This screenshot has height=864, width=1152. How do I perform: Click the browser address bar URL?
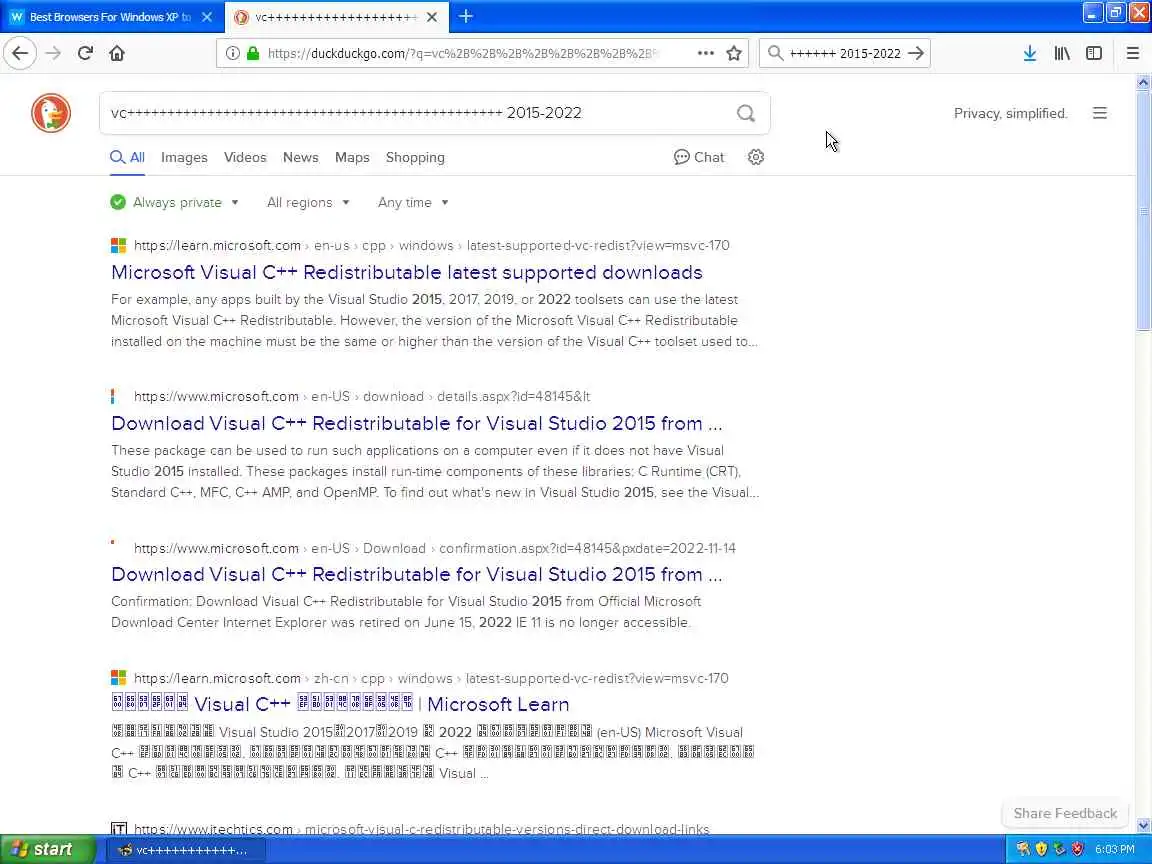click(x=463, y=53)
